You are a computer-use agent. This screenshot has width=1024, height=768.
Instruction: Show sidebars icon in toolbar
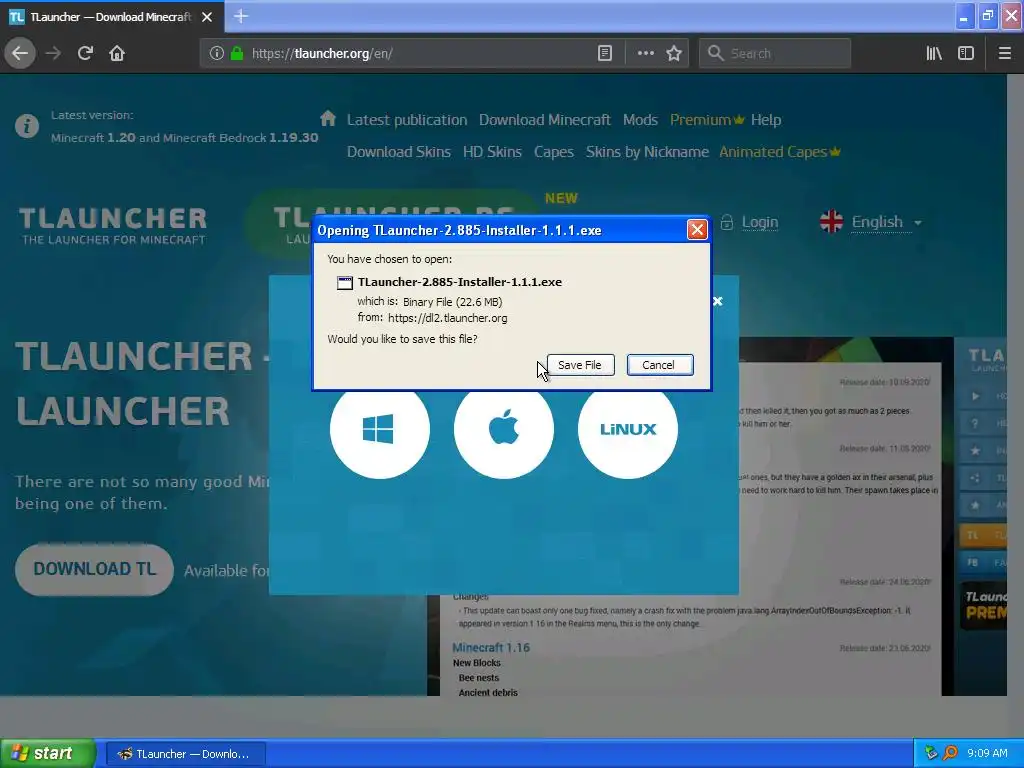pyautogui.click(x=966, y=54)
